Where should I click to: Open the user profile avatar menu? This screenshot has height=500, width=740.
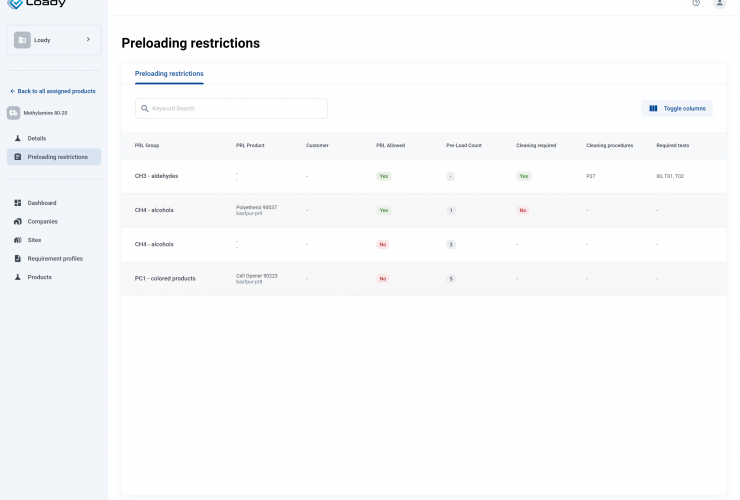720,3
